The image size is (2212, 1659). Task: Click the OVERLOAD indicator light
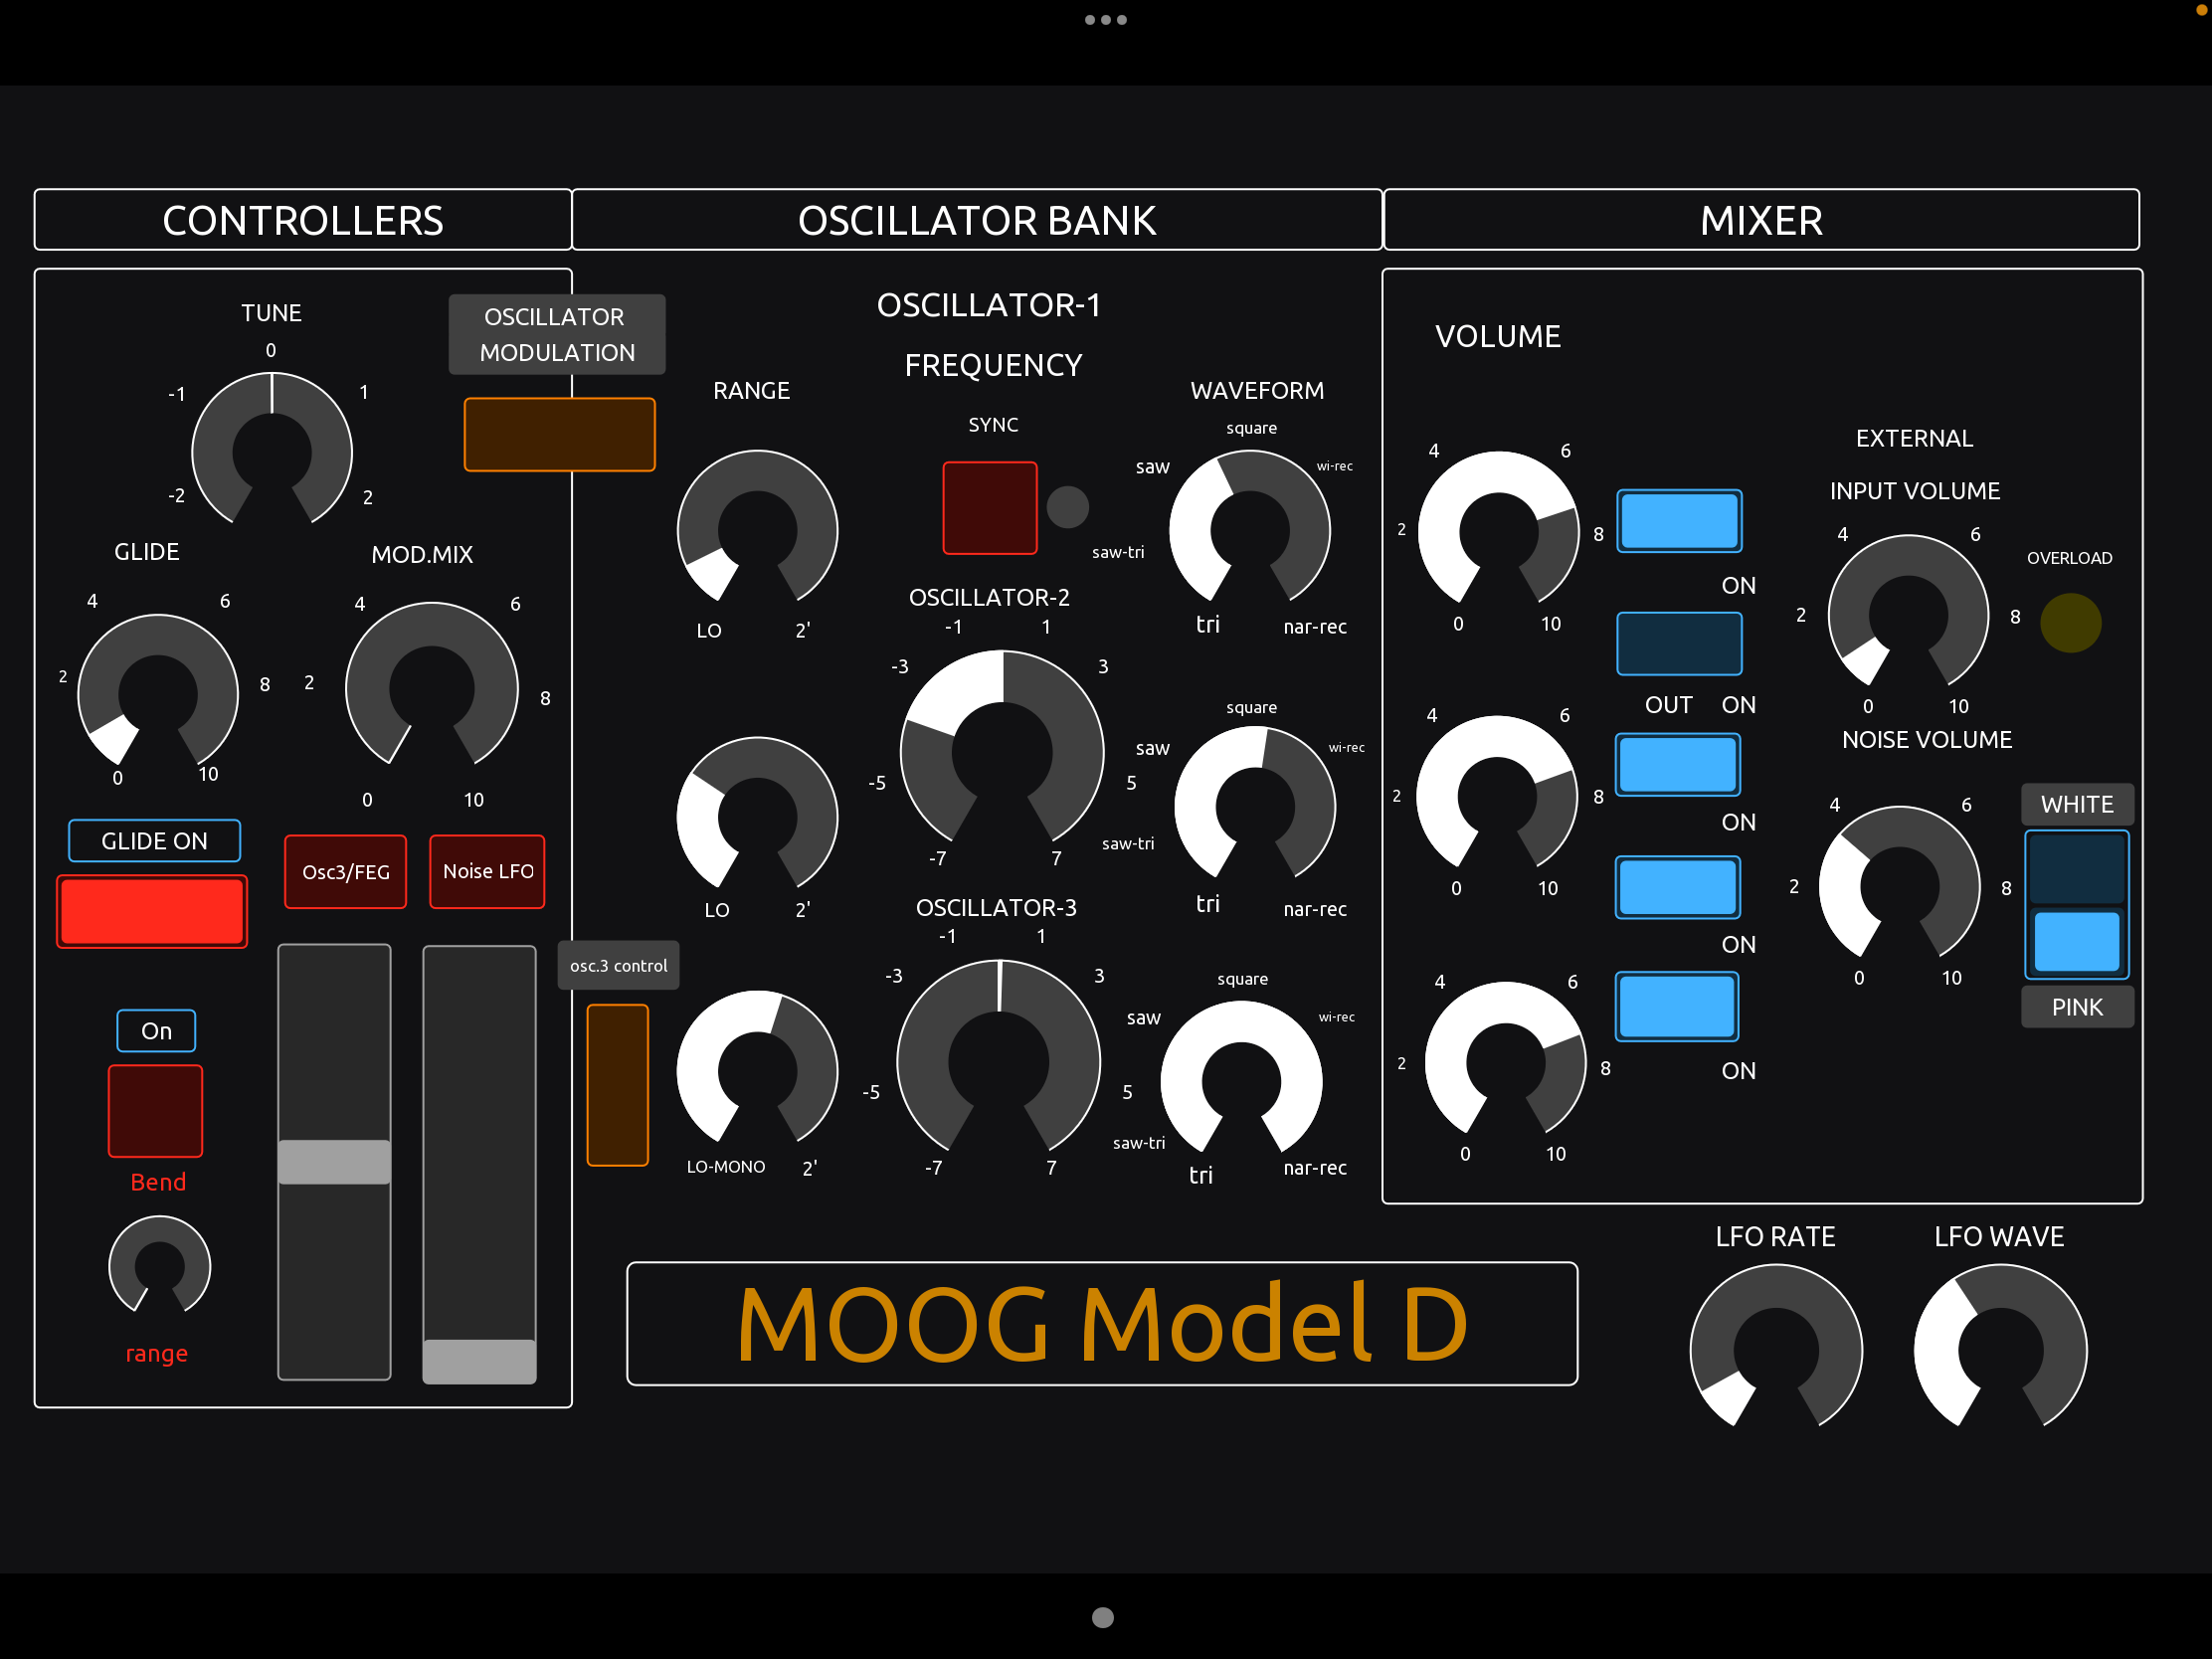[x=2070, y=623]
